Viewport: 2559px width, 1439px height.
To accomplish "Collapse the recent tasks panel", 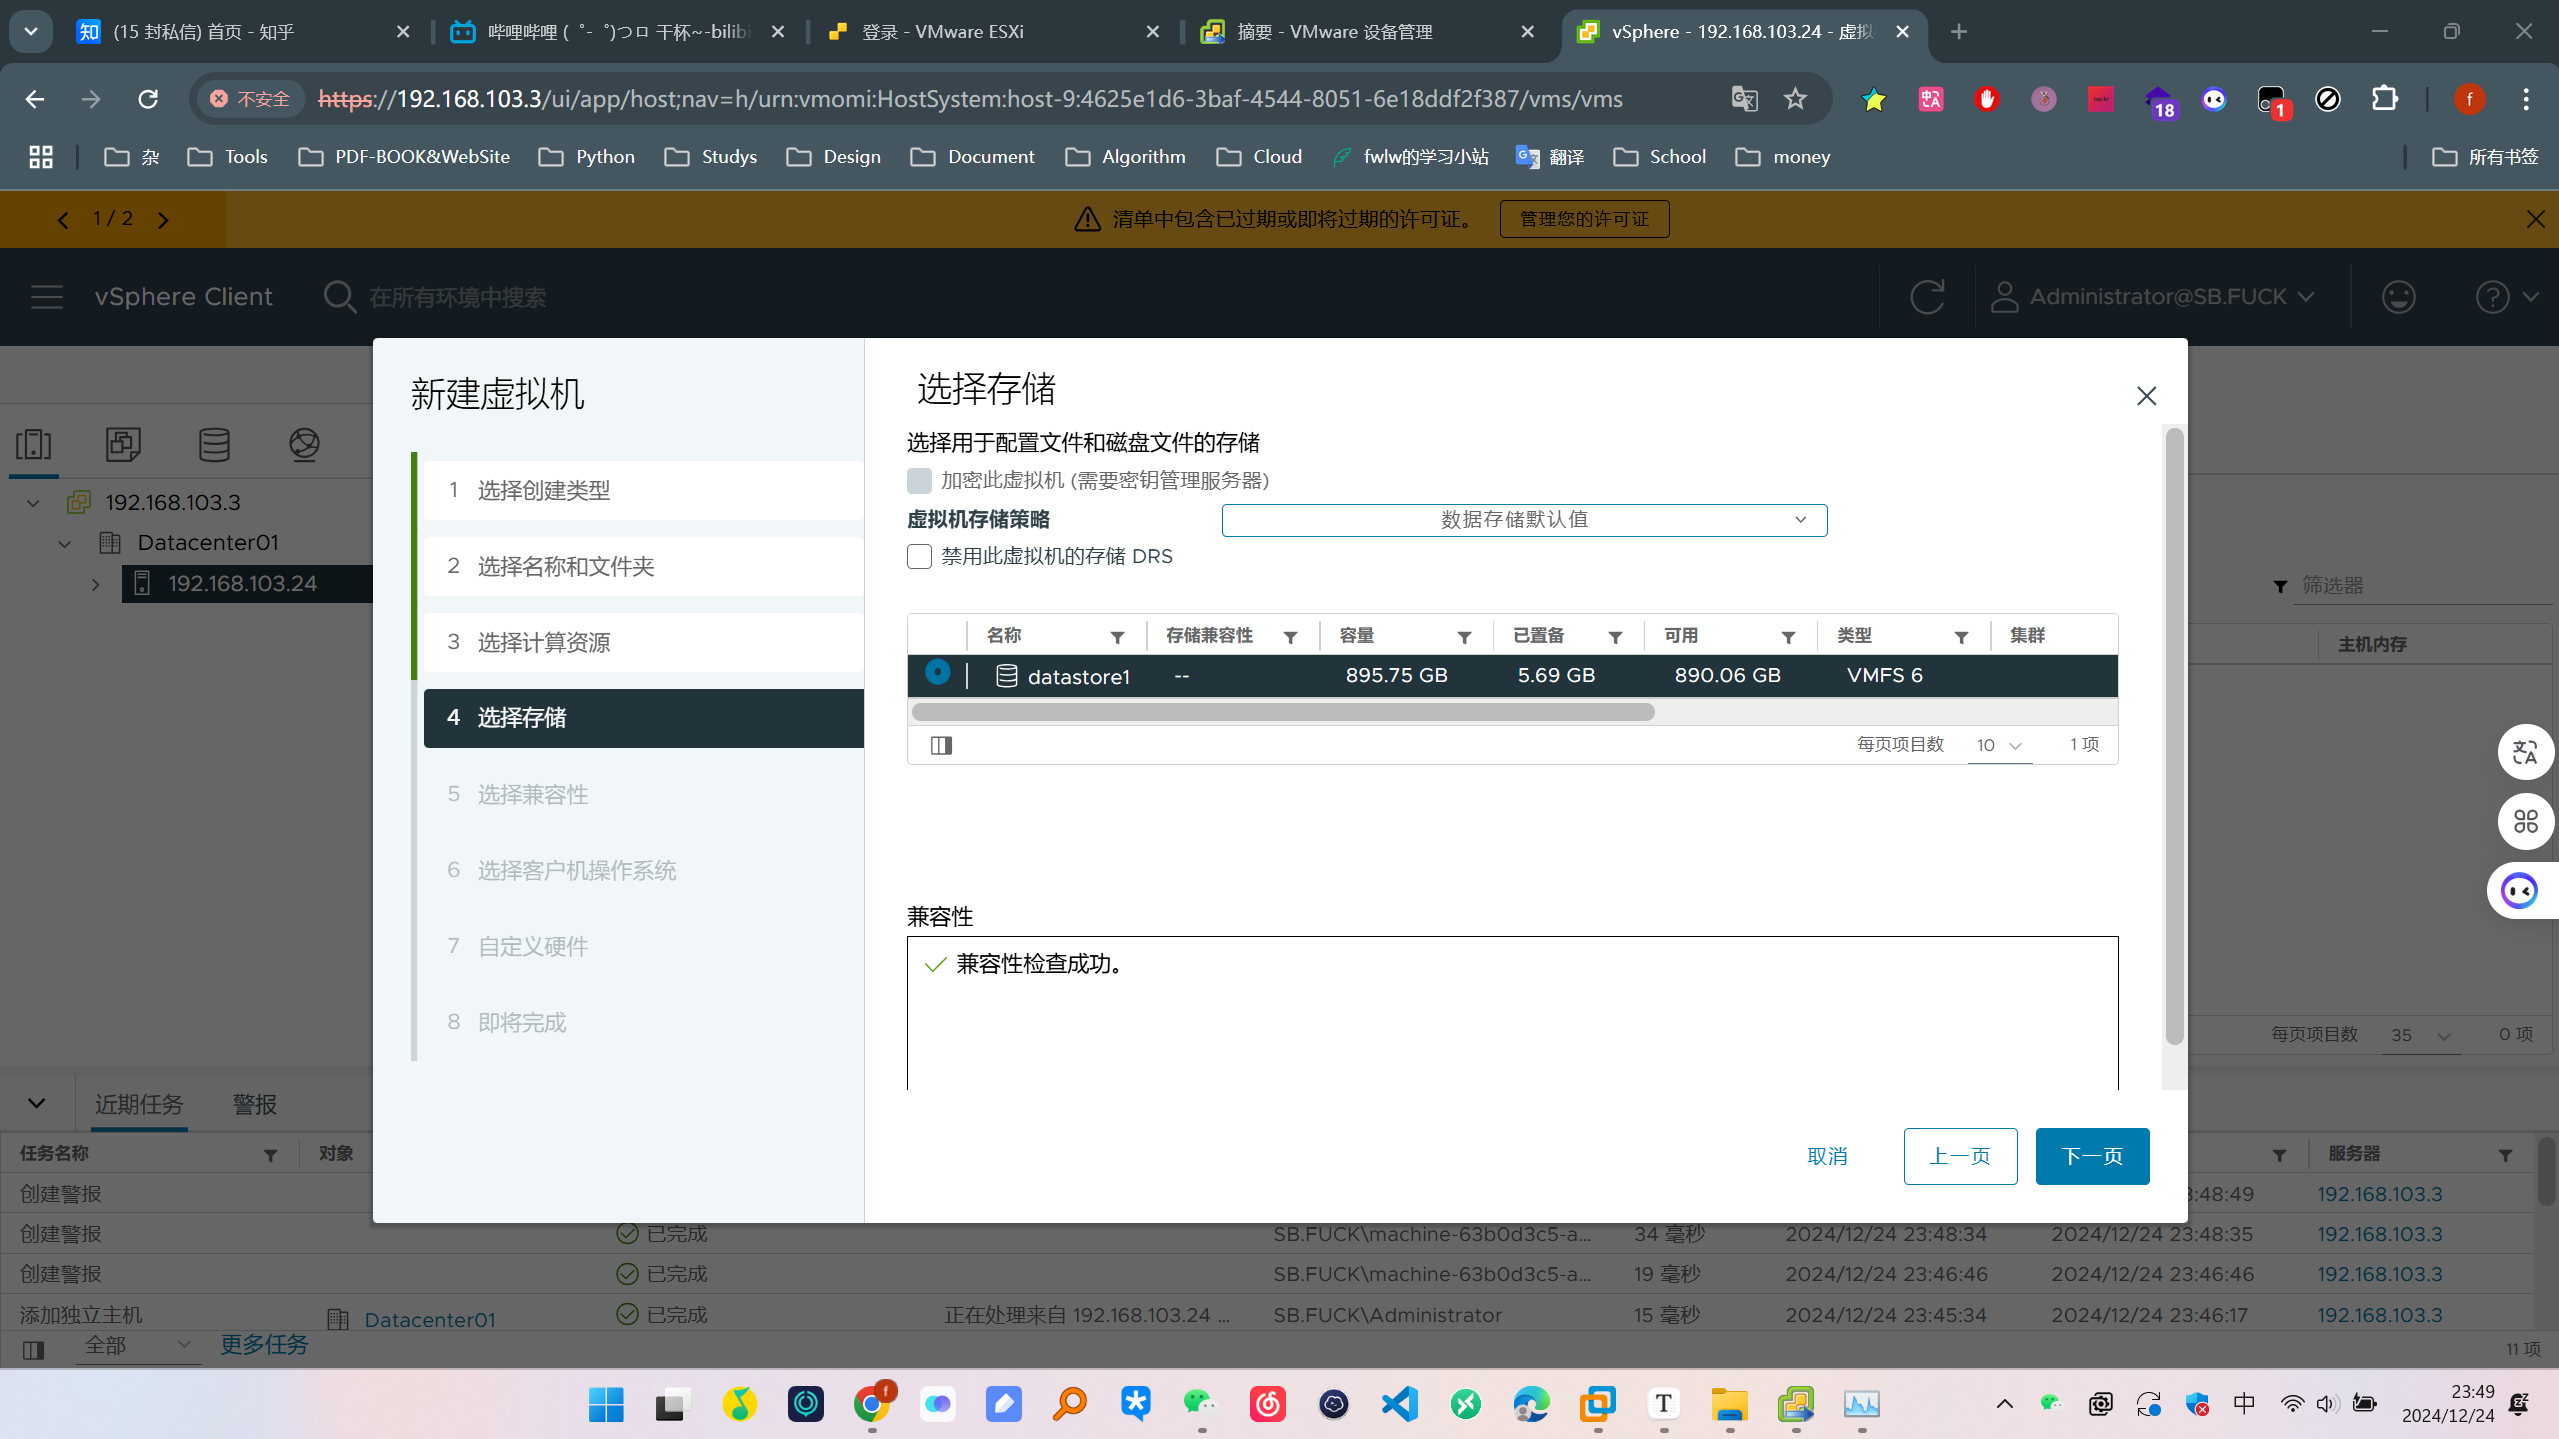I will (x=36, y=1104).
